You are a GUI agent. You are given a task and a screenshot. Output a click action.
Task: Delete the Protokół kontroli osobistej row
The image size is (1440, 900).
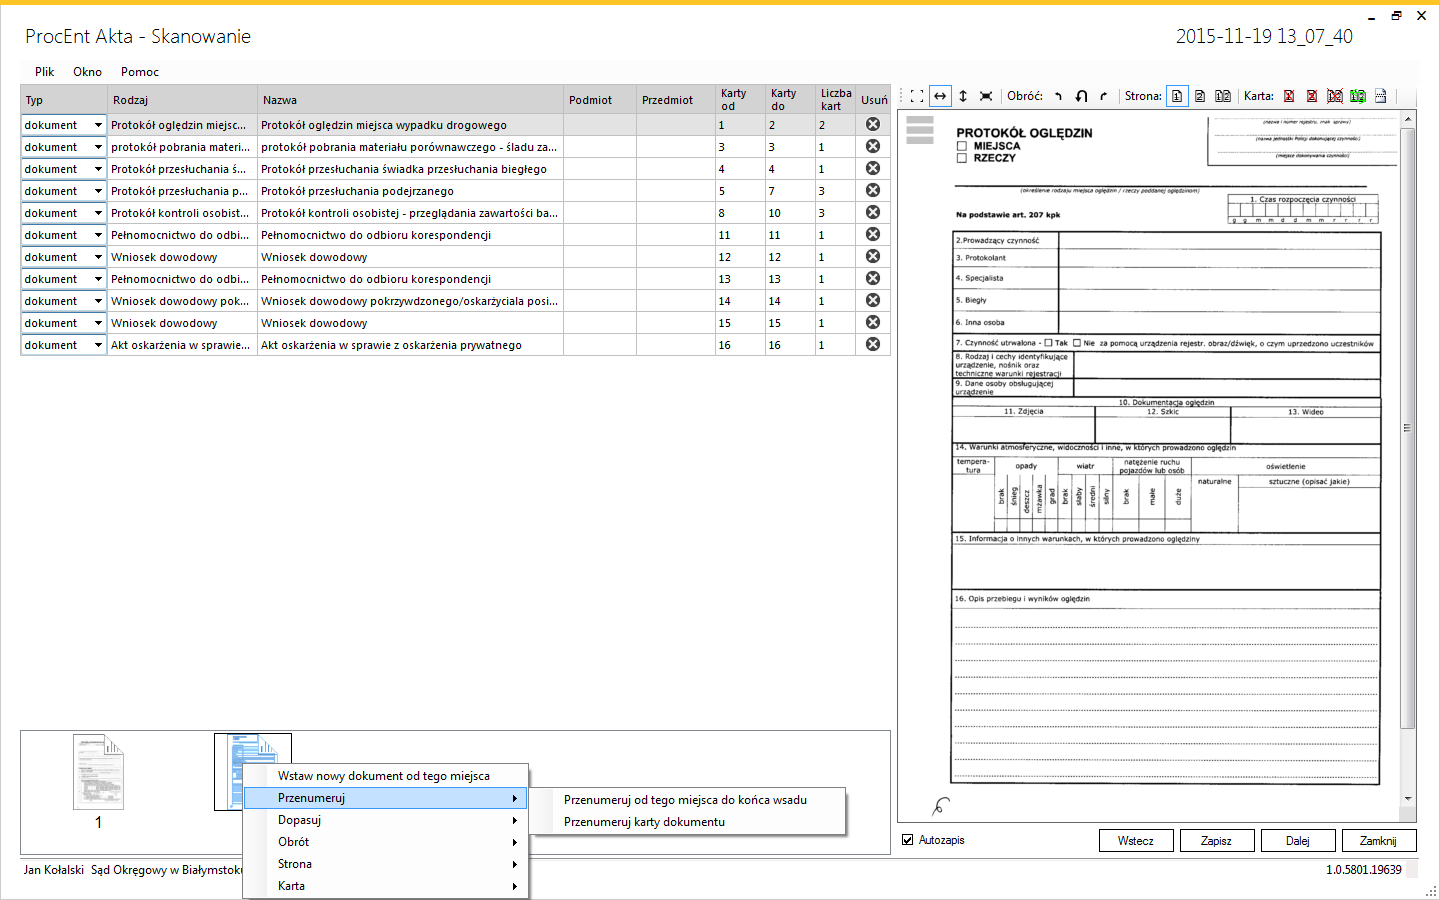pos(873,212)
